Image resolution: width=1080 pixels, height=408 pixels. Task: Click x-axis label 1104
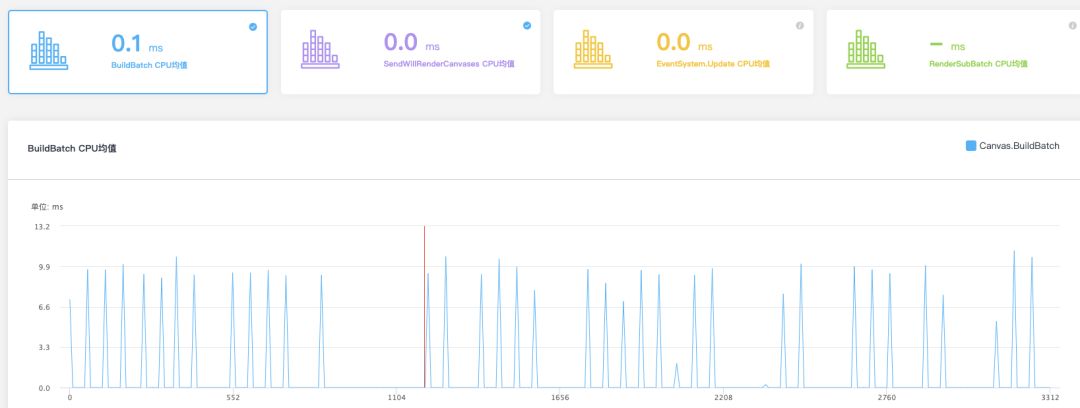point(396,398)
